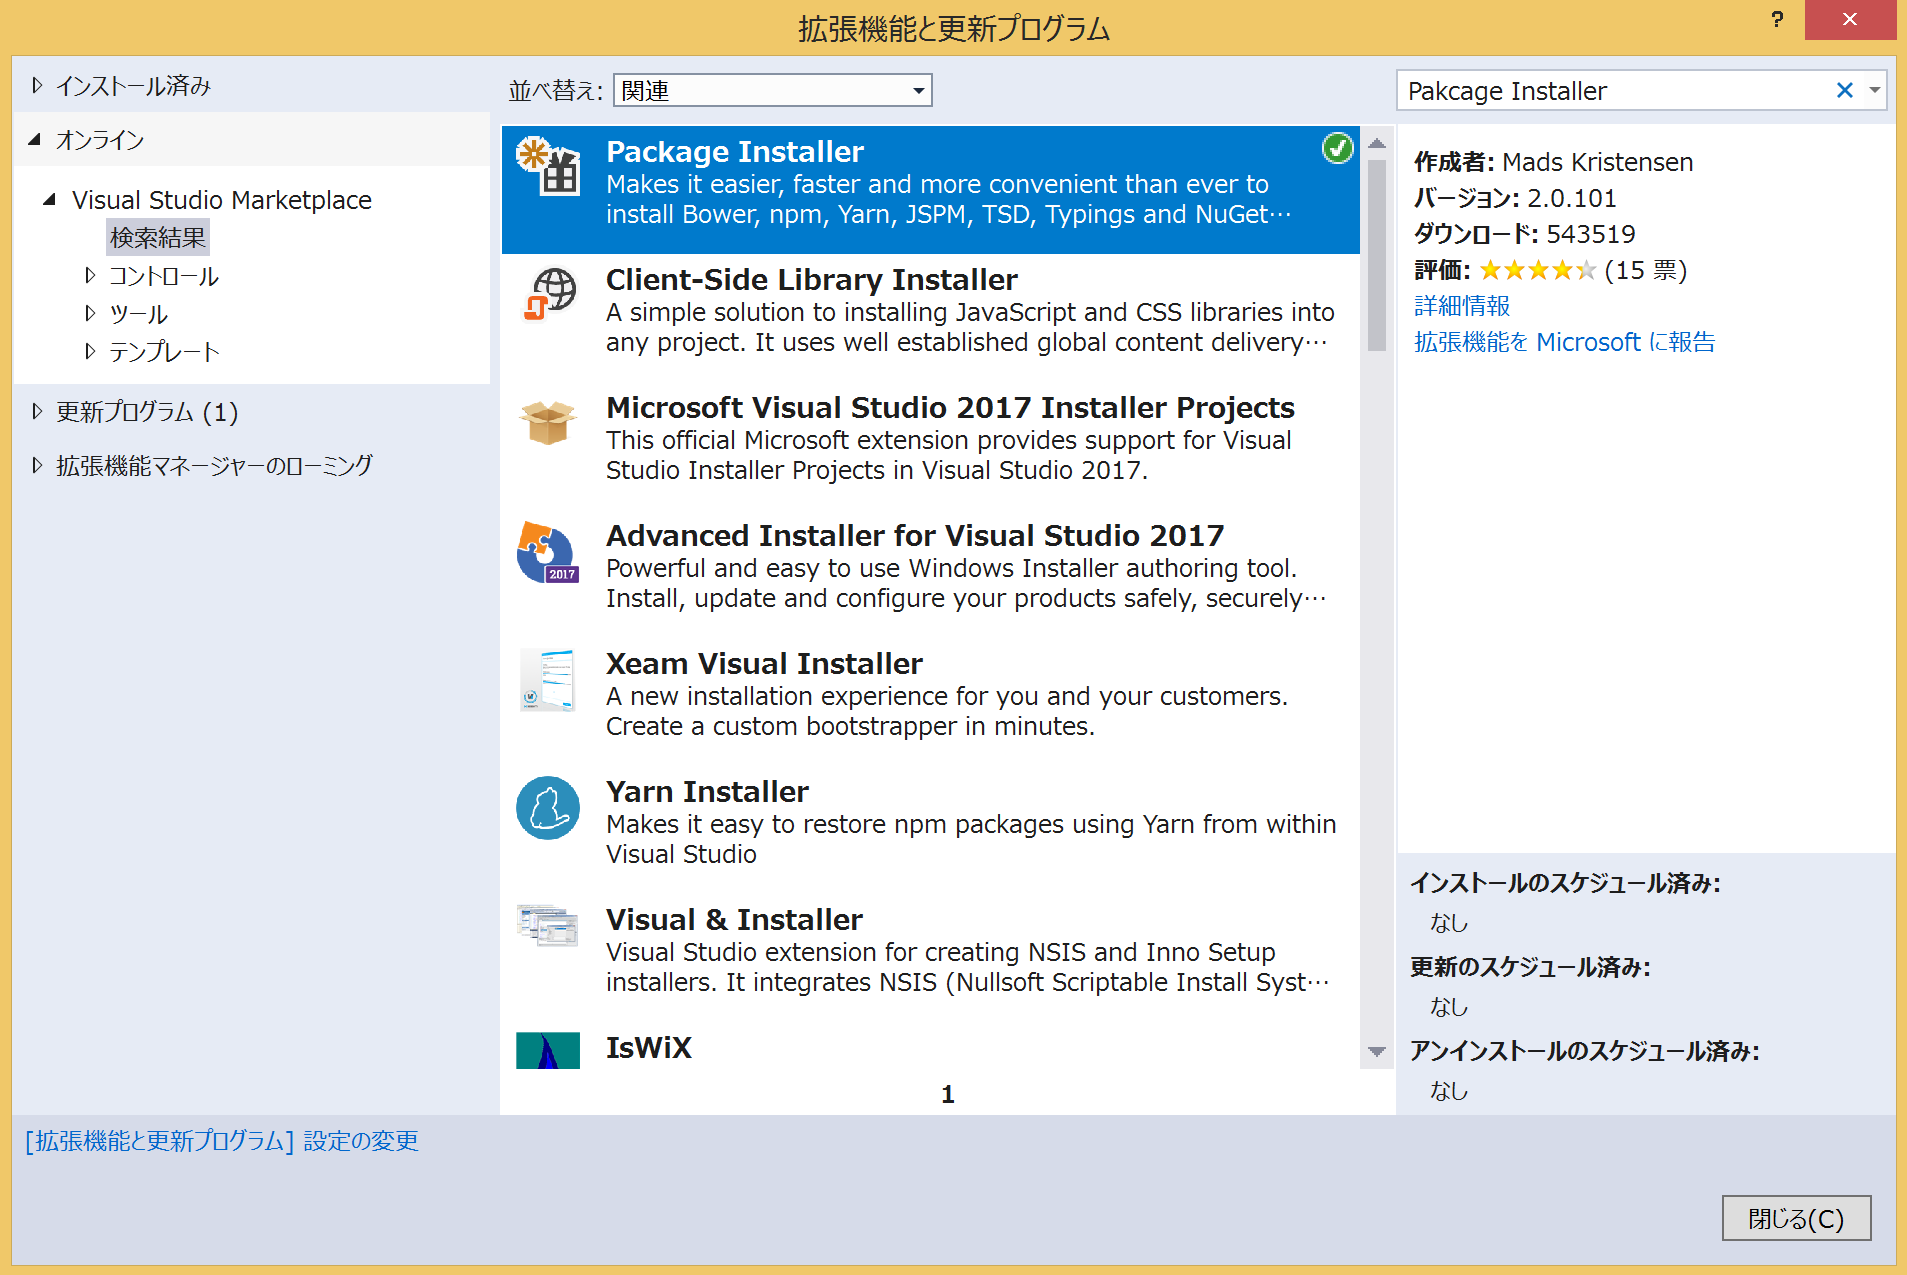Click the Advanced Installer 2017 icon
This screenshot has height=1275, width=1907.
click(x=548, y=551)
